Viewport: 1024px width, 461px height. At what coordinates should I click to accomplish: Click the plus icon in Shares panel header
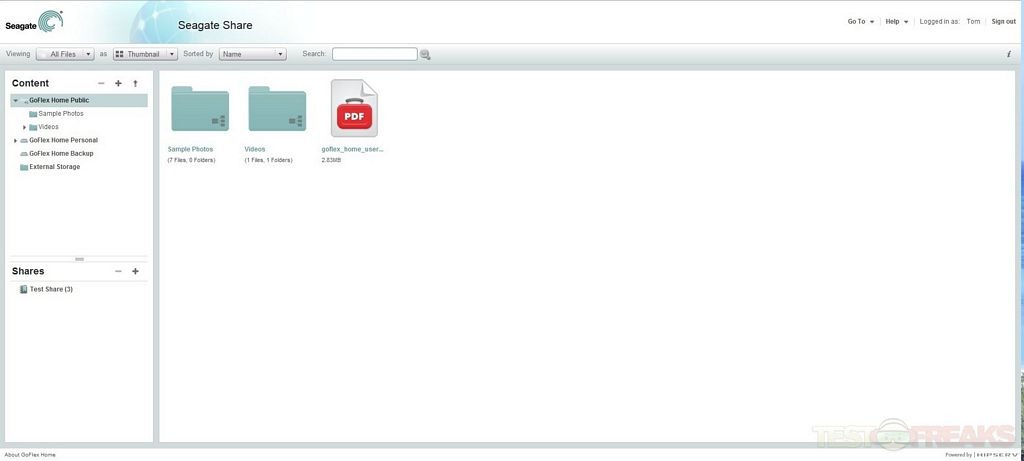click(135, 271)
